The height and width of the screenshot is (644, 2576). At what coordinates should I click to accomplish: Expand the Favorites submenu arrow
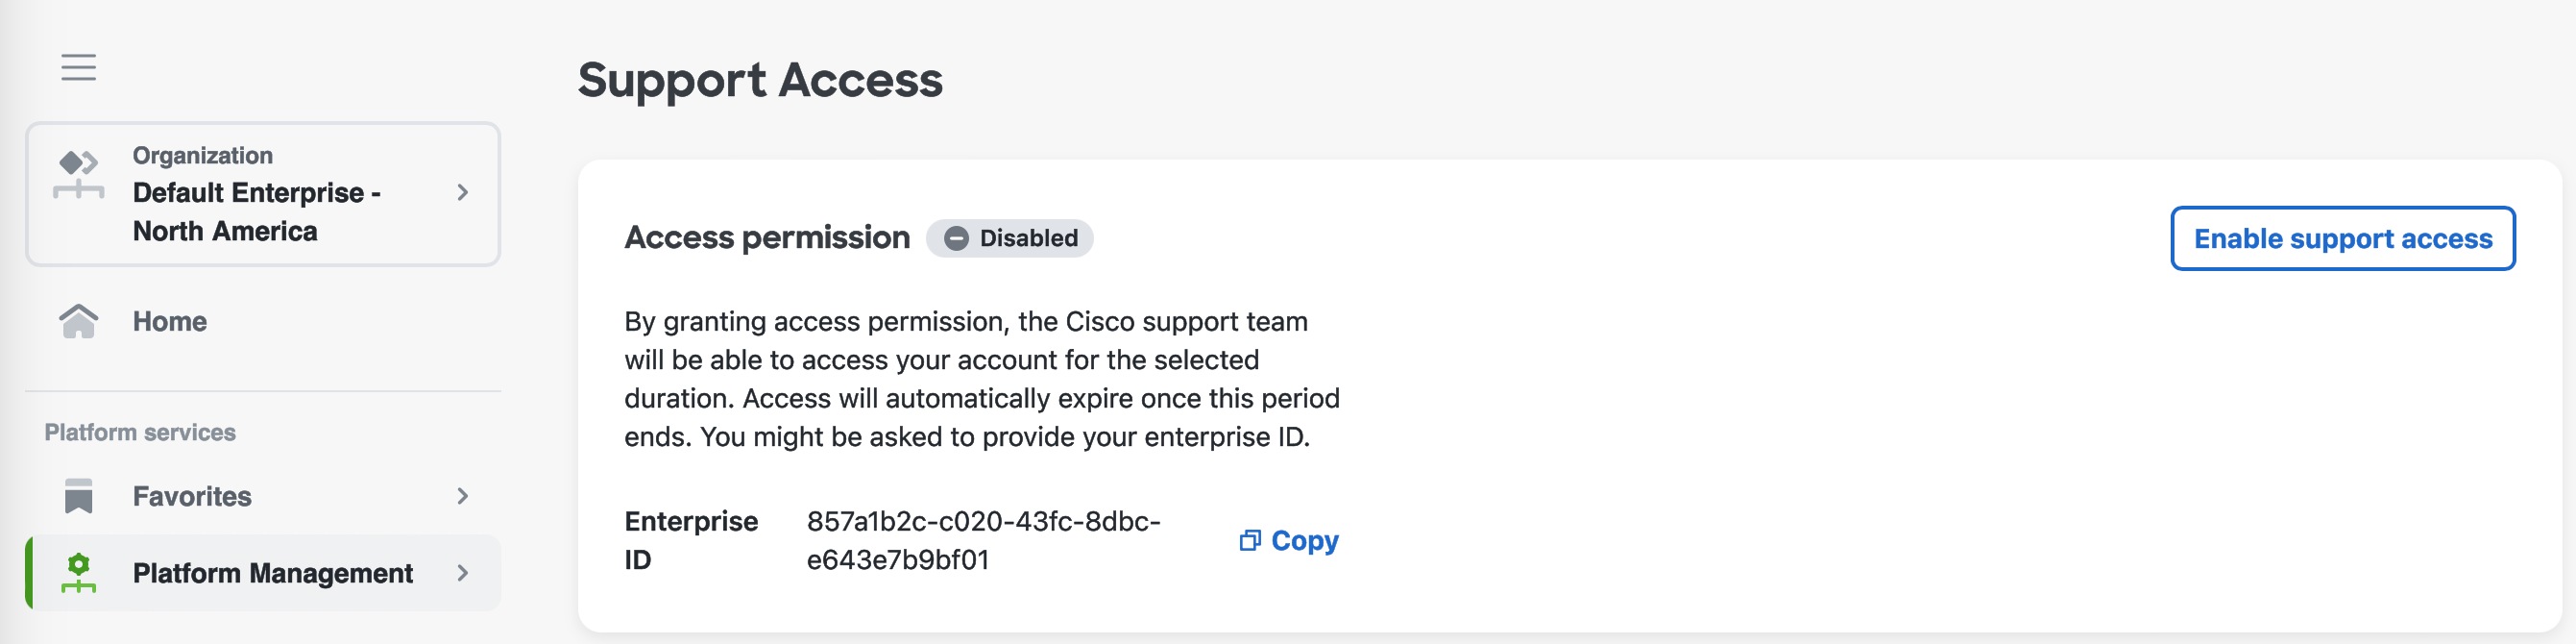tap(462, 496)
